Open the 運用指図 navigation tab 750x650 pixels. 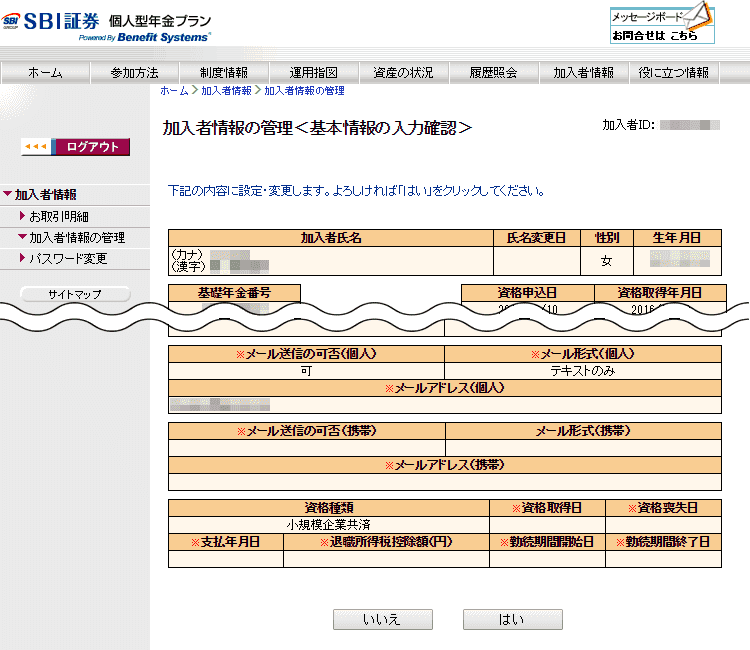314,73
